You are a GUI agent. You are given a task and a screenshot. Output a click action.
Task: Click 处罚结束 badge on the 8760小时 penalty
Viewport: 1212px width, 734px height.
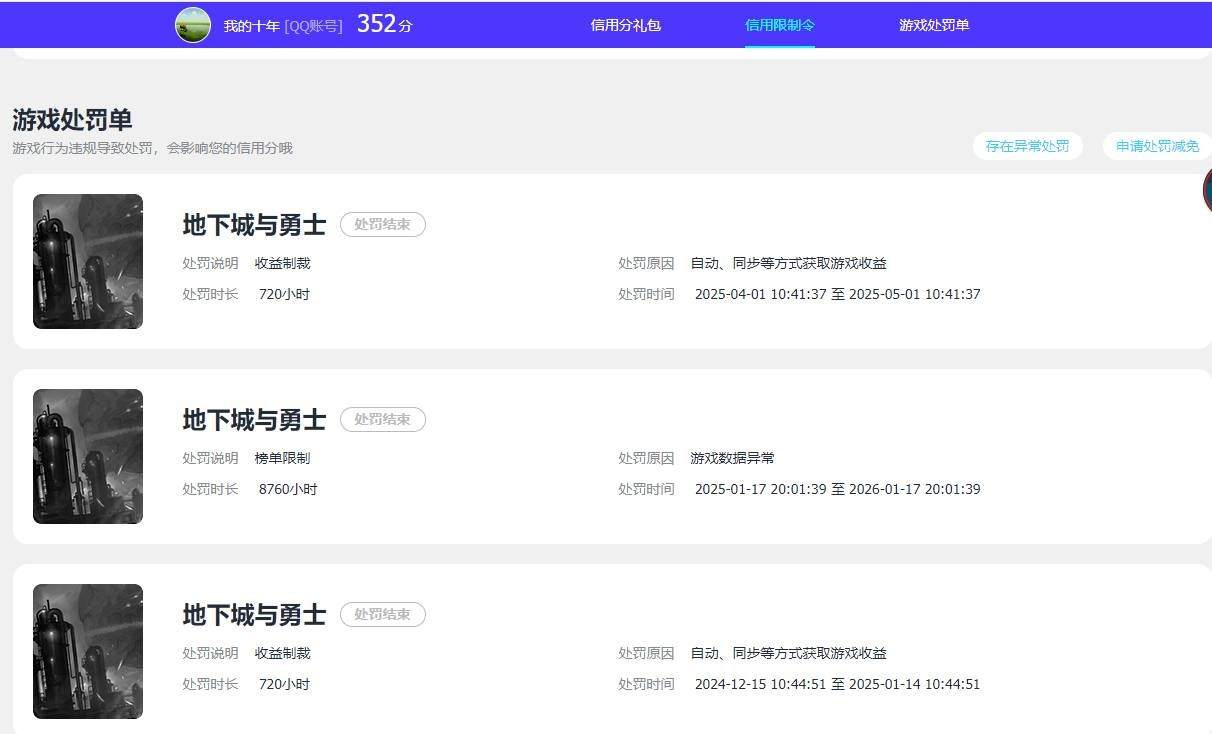coord(383,419)
